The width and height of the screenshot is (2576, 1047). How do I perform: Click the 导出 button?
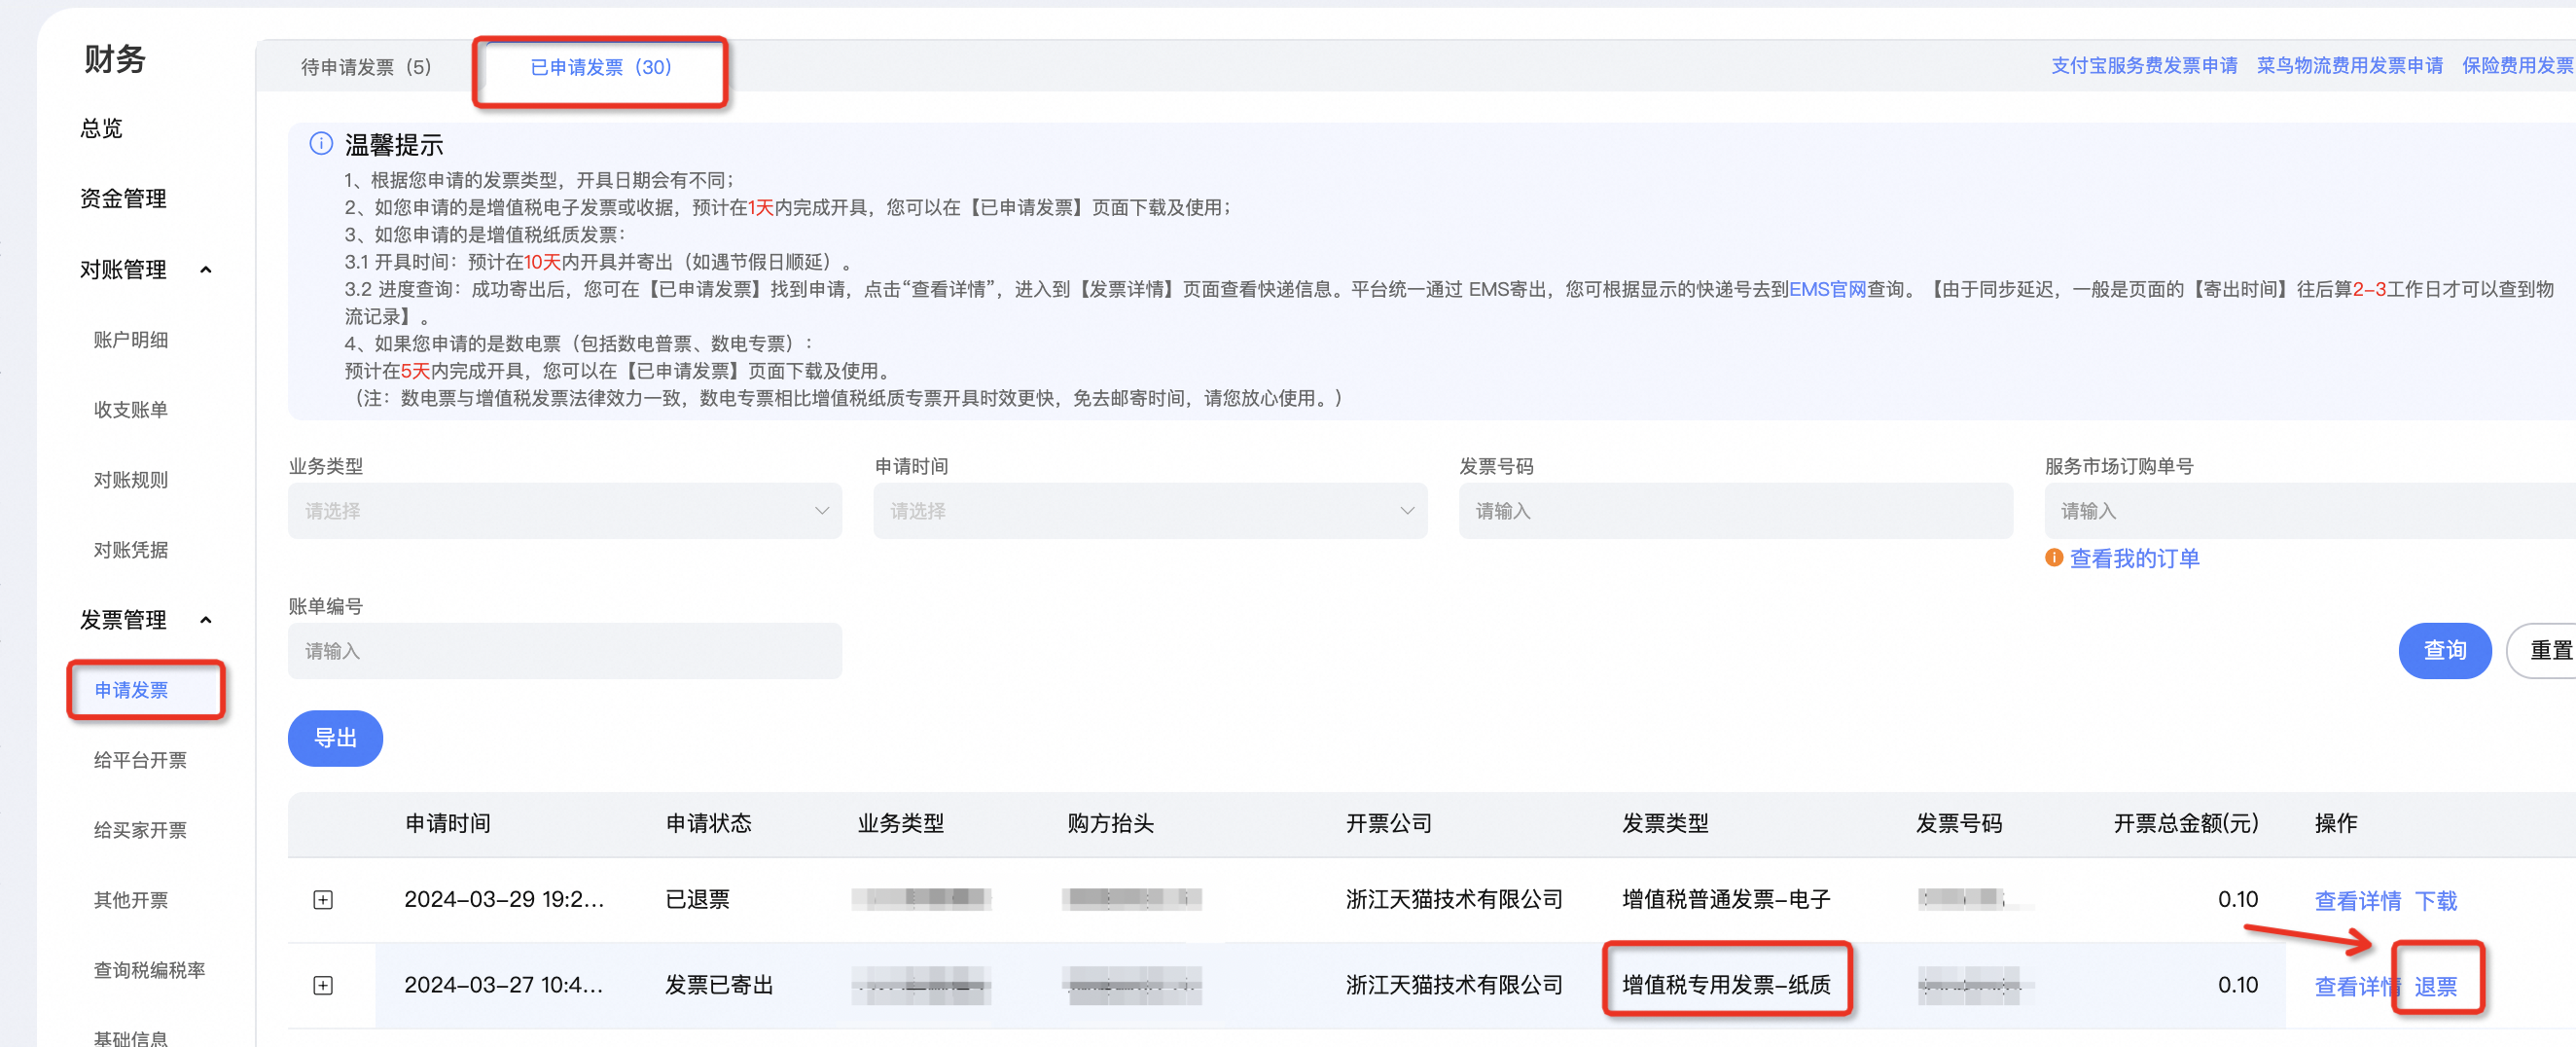pyautogui.click(x=335, y=739)
